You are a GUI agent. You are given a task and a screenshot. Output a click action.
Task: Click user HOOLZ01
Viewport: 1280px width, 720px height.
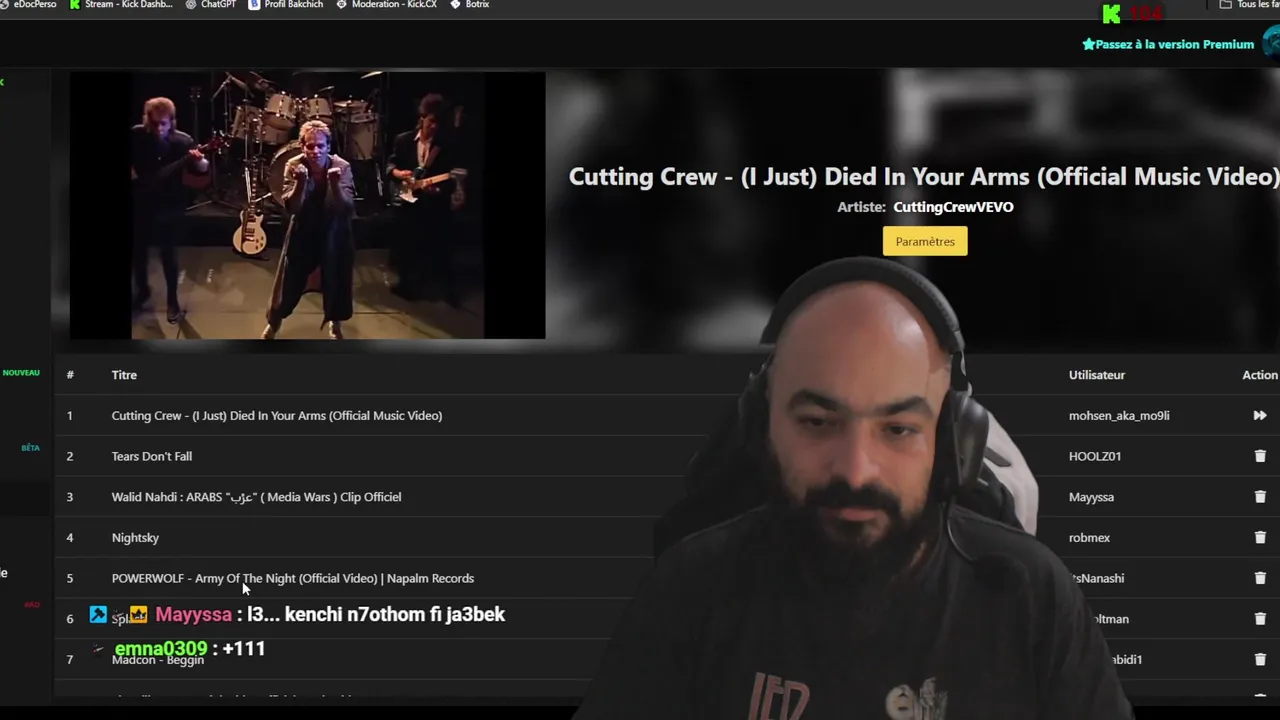point(1095,456)
